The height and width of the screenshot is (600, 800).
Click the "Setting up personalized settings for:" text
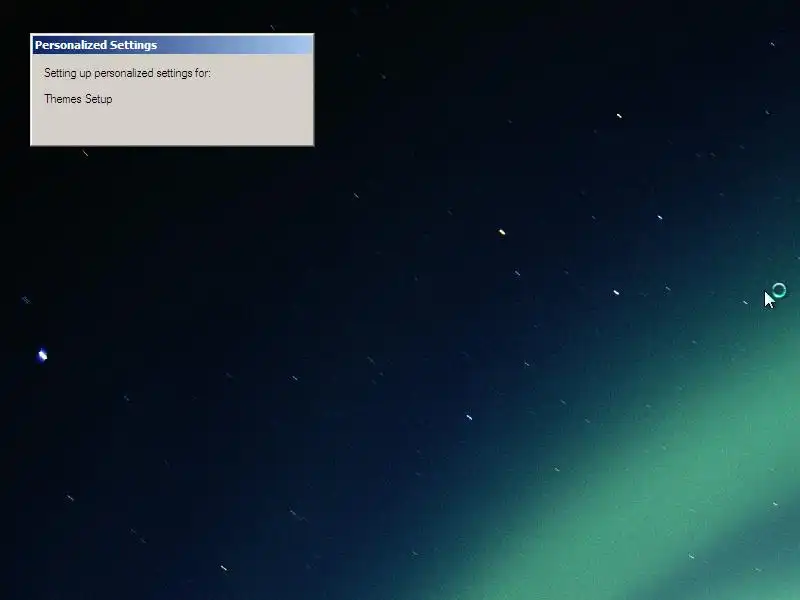127,73
